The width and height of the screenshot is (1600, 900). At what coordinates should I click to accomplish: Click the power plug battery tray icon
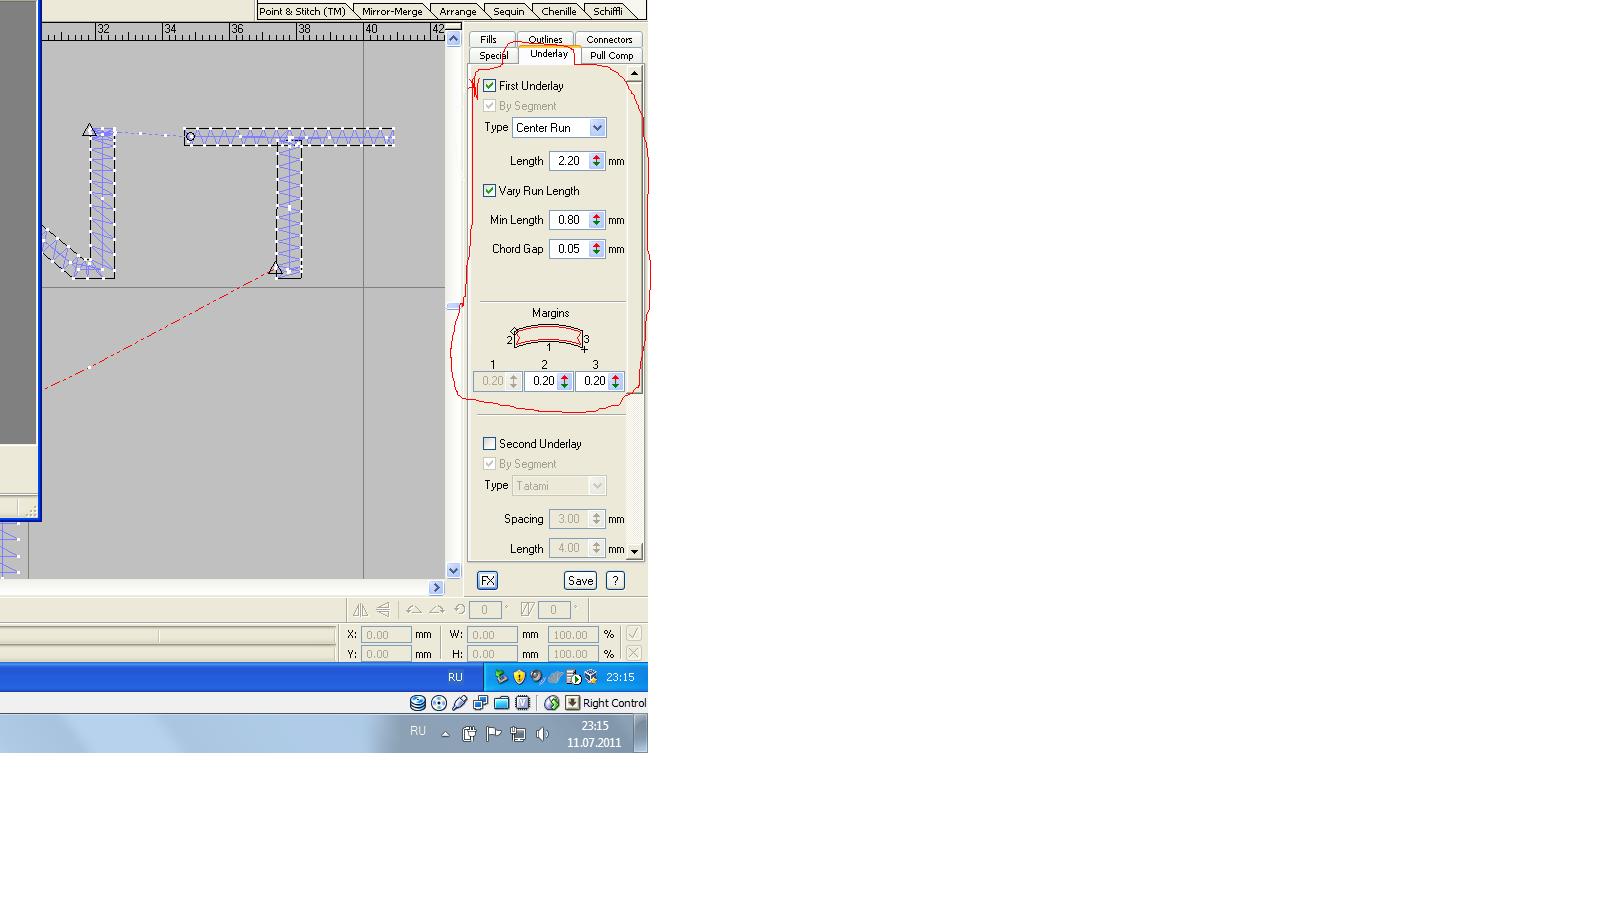point(468,734)
